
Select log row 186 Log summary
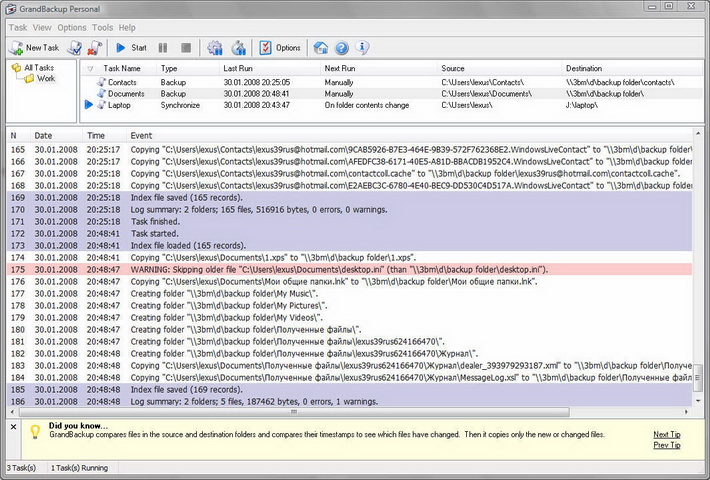pyautogui.click(x=349, y=401)
